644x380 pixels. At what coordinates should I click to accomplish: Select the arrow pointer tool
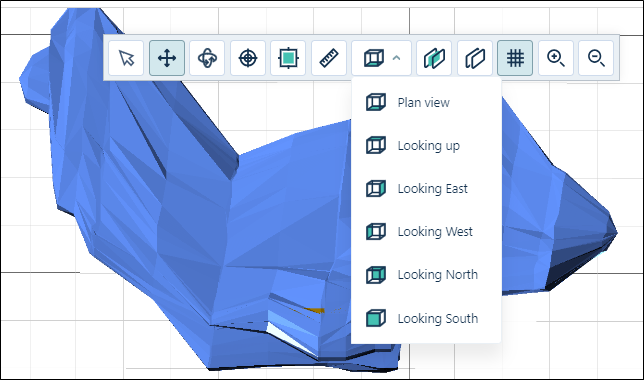click(126, 58)
